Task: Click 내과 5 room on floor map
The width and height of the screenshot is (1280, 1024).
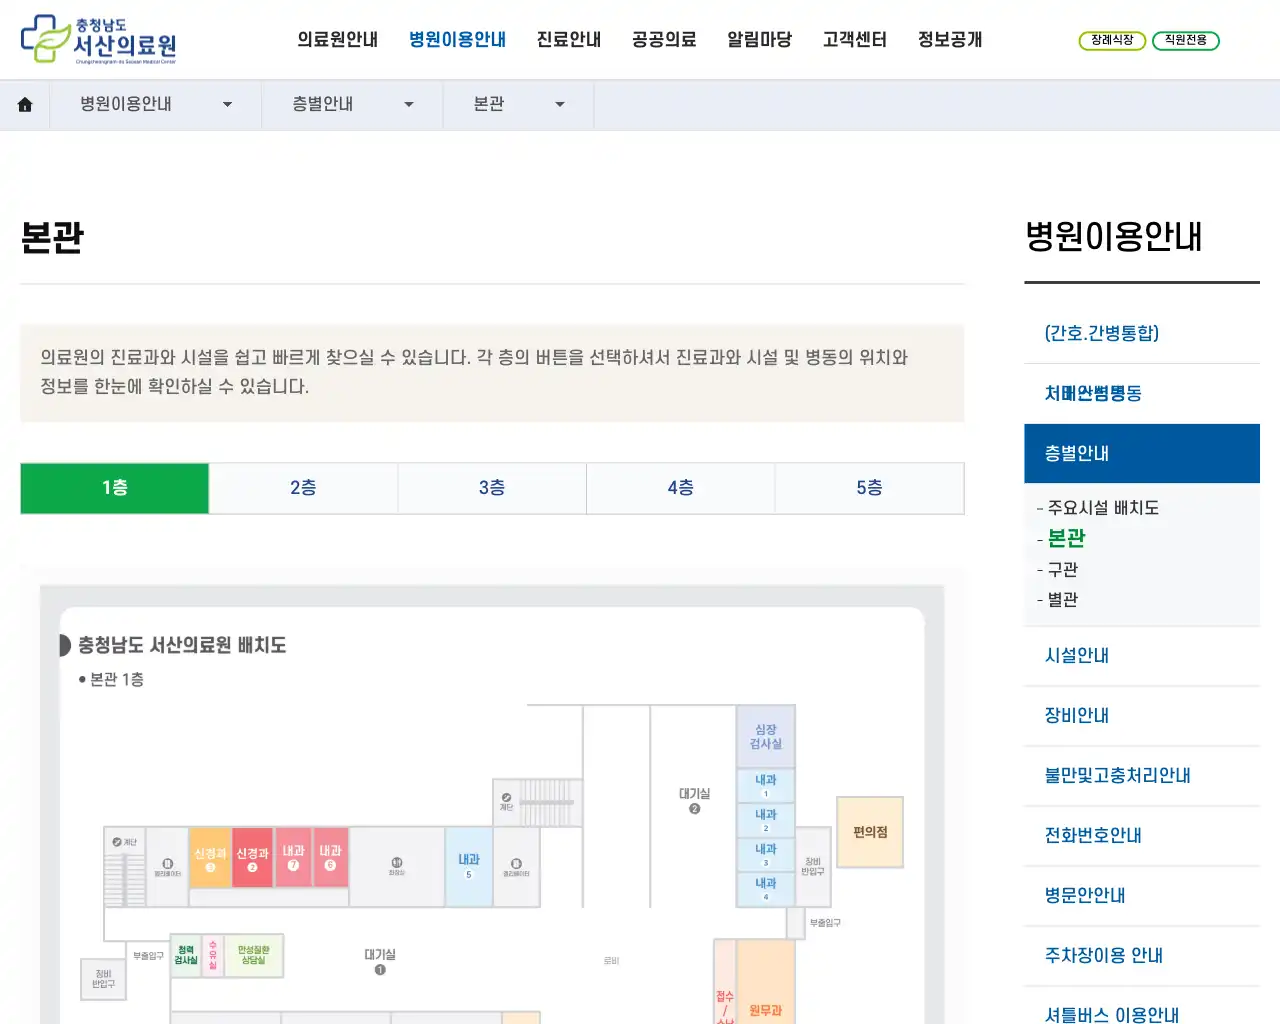Action: (x=469, y=866)
